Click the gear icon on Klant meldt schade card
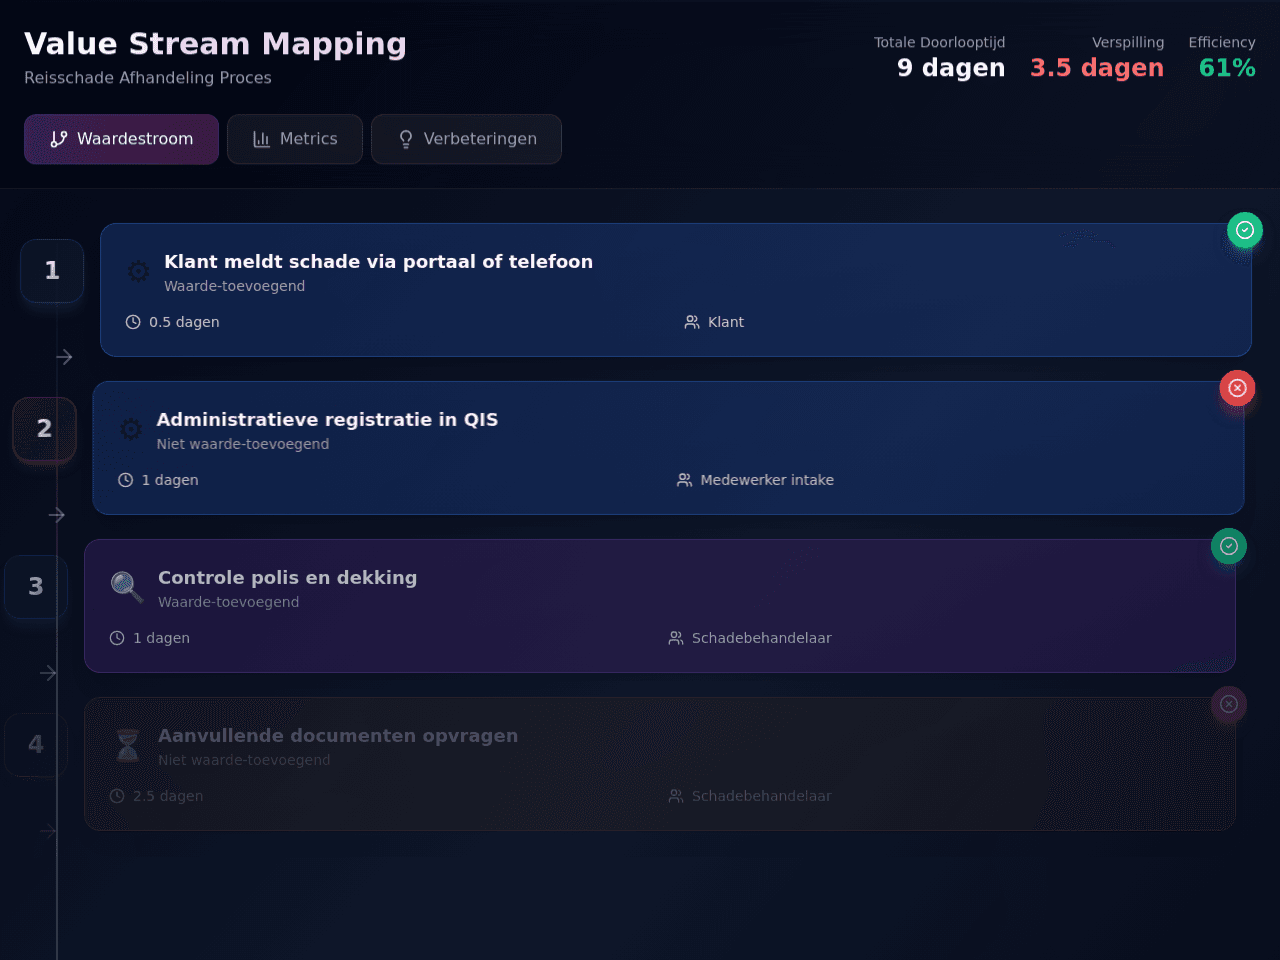The image size is (1280, 960). coord(138,271)
